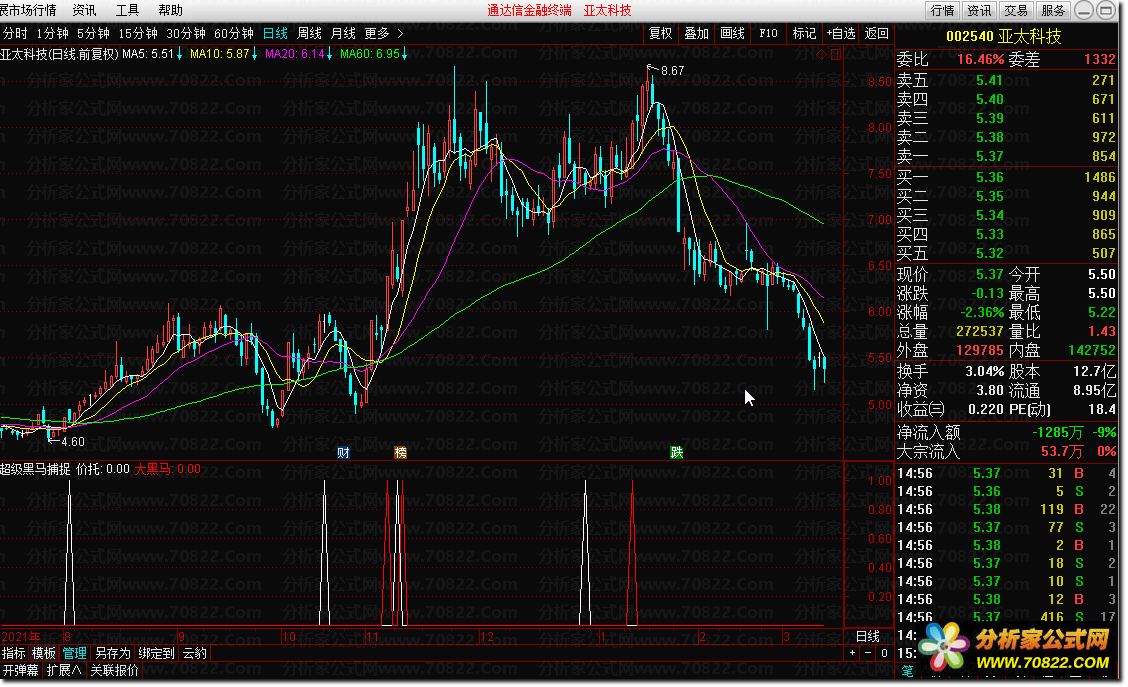Screen dimensions: 1128x687
Task: Open the 帮助 menu
Action: pos(170,10)
